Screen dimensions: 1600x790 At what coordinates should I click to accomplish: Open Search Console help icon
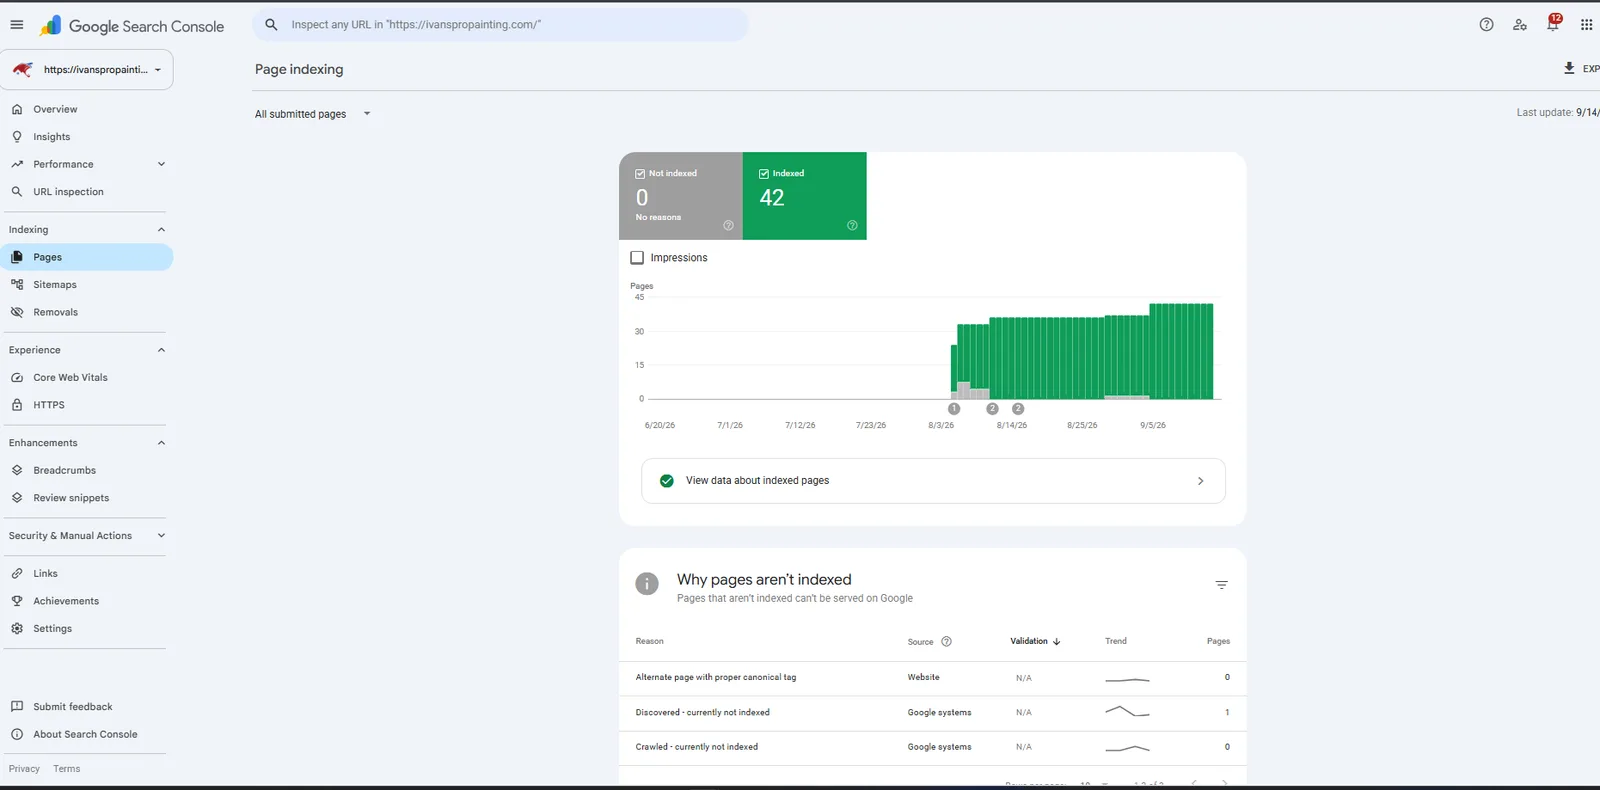1486,25
